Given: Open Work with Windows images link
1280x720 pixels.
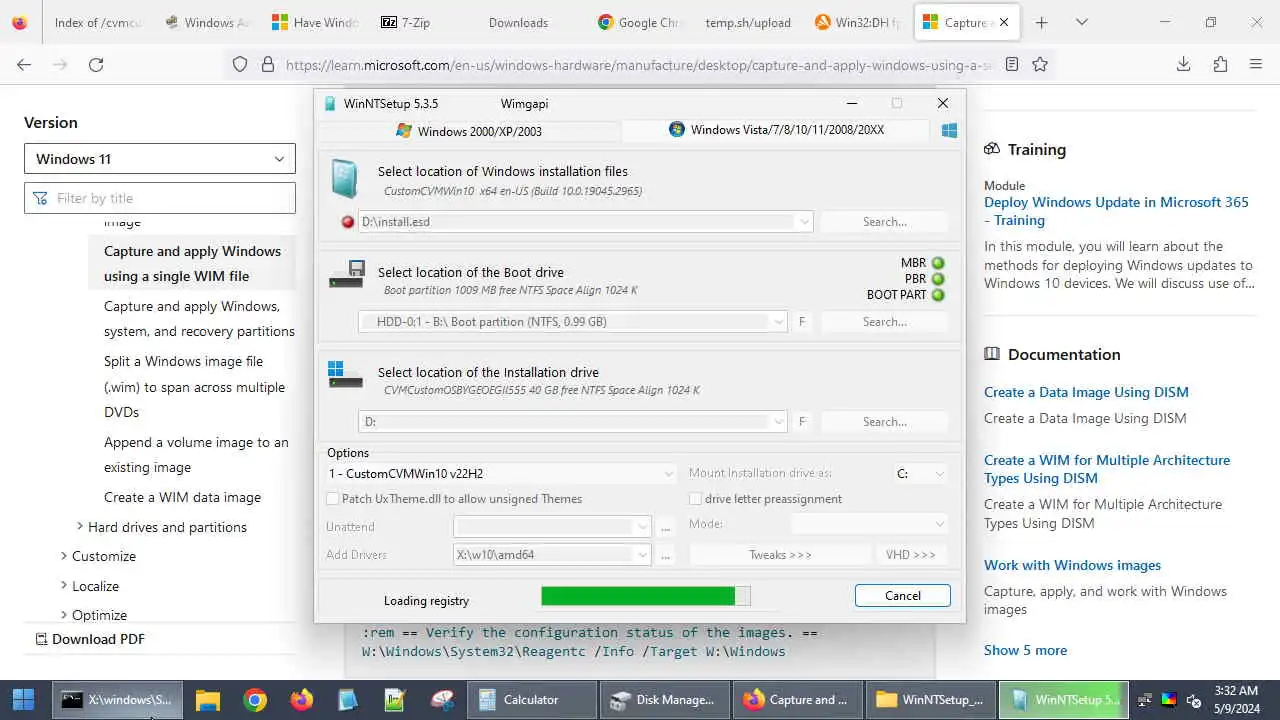Looking at the screenshot, I should click(1072, 565).
